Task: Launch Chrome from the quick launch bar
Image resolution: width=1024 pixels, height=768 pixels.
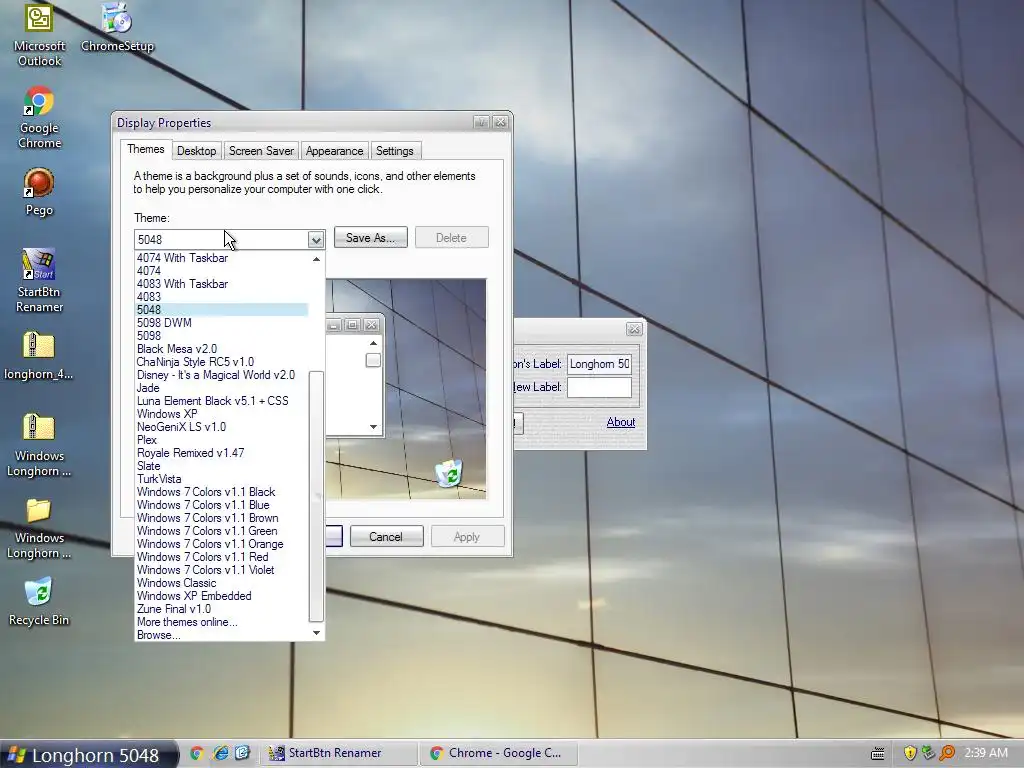Action: [x=197, y=754]
